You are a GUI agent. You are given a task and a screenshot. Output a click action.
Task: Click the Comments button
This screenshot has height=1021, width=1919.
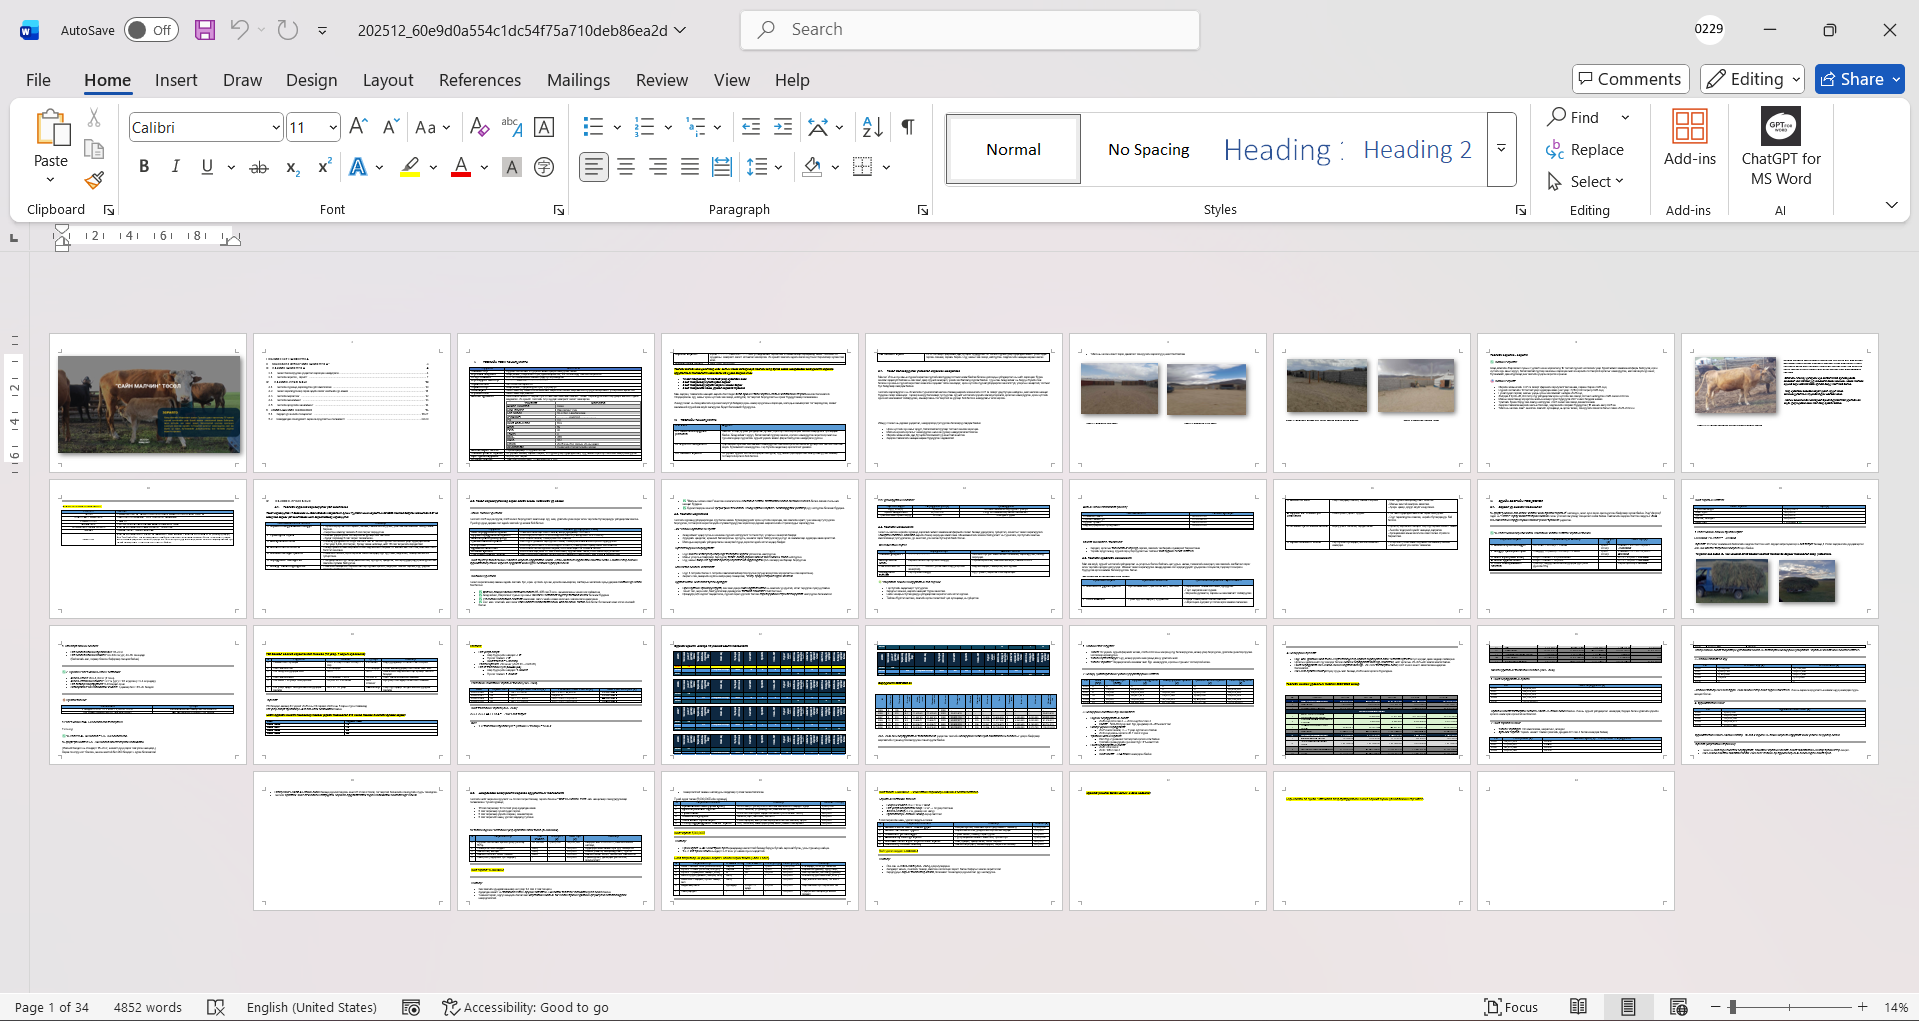(1630, 79)
